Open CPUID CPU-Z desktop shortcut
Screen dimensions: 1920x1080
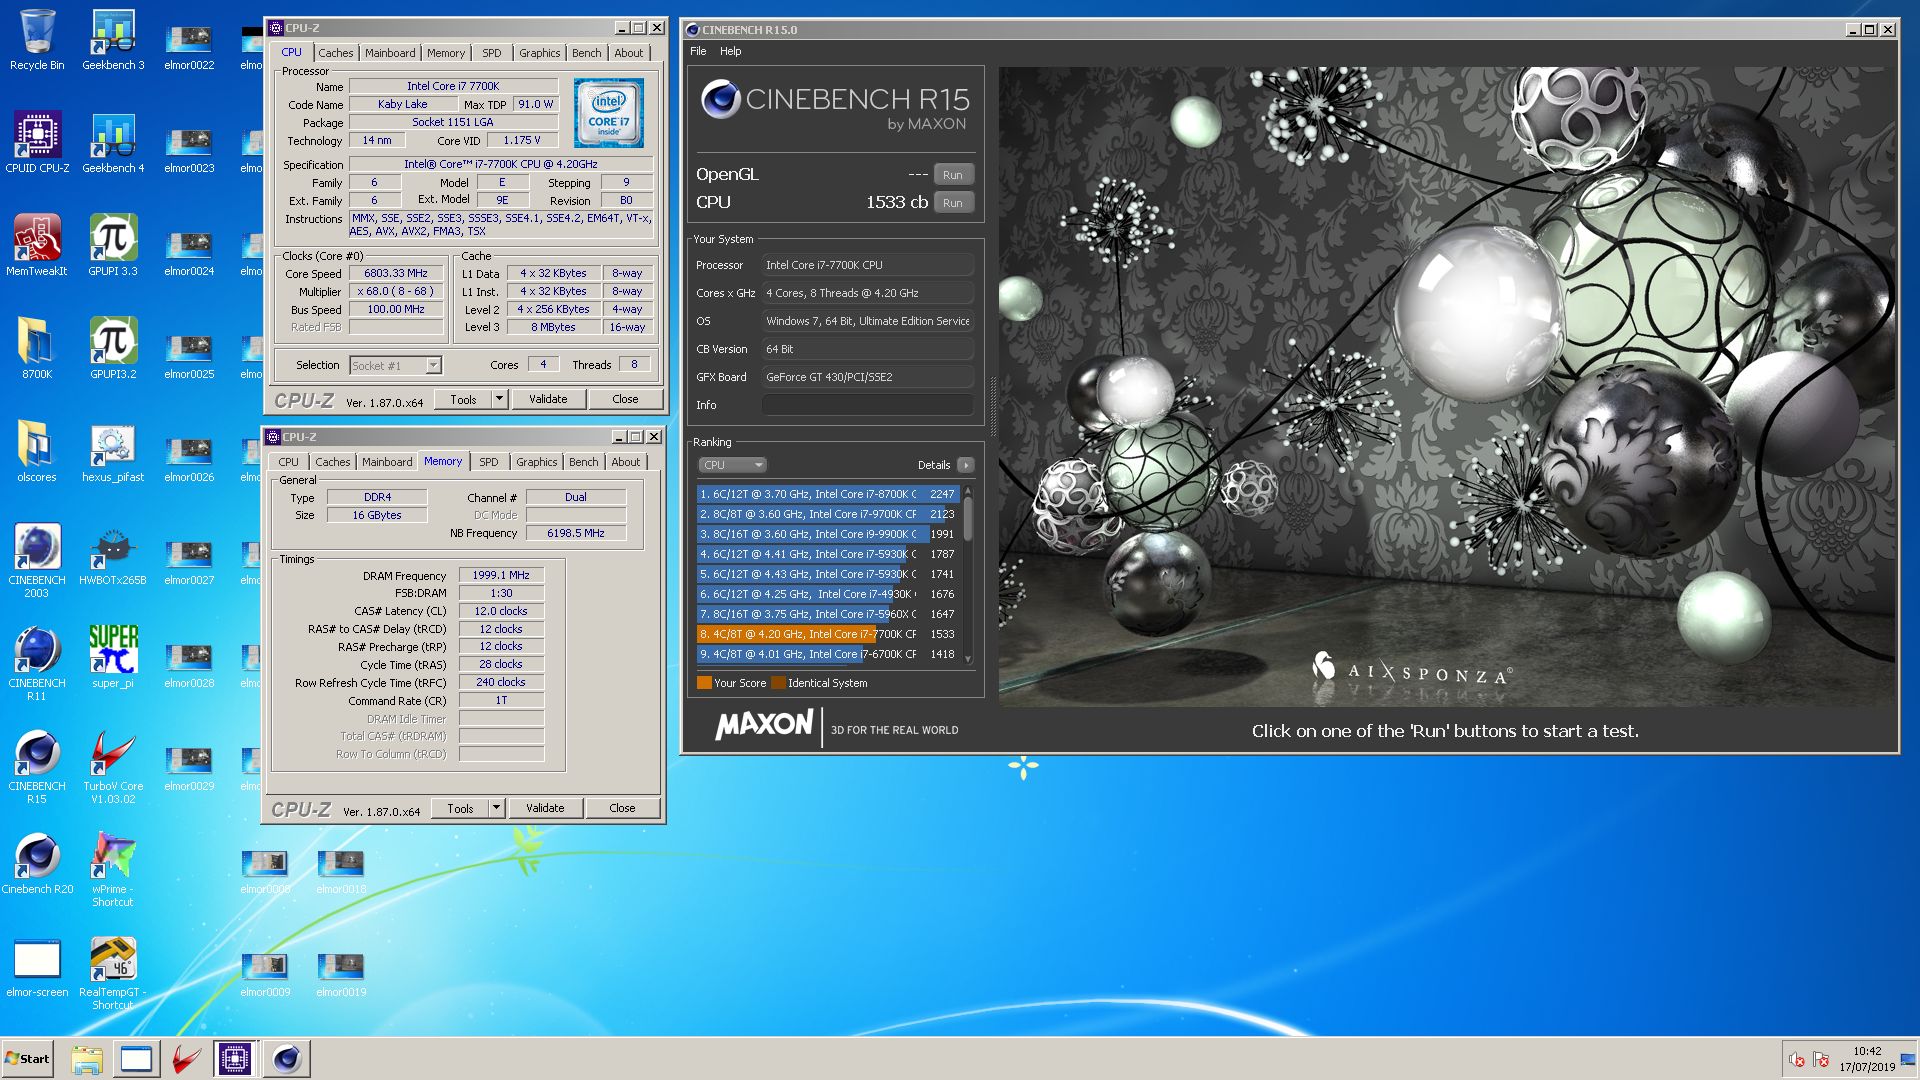(x=37, y=143)
